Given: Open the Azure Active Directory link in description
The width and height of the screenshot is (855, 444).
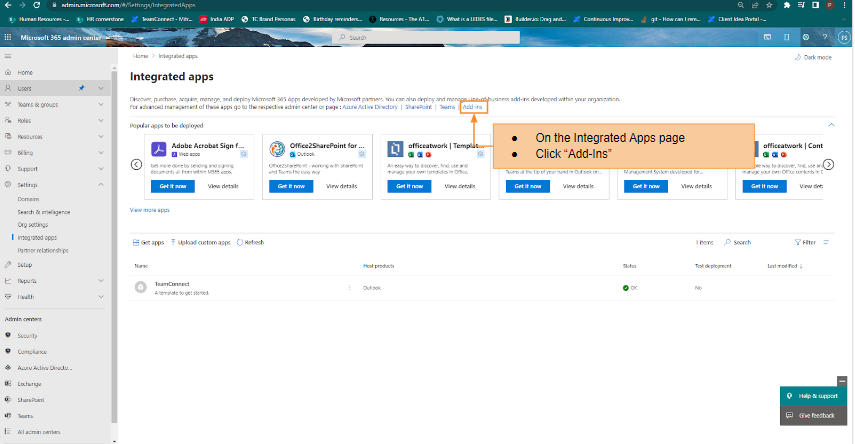Looking at the screenshot, I should [370, 107].
